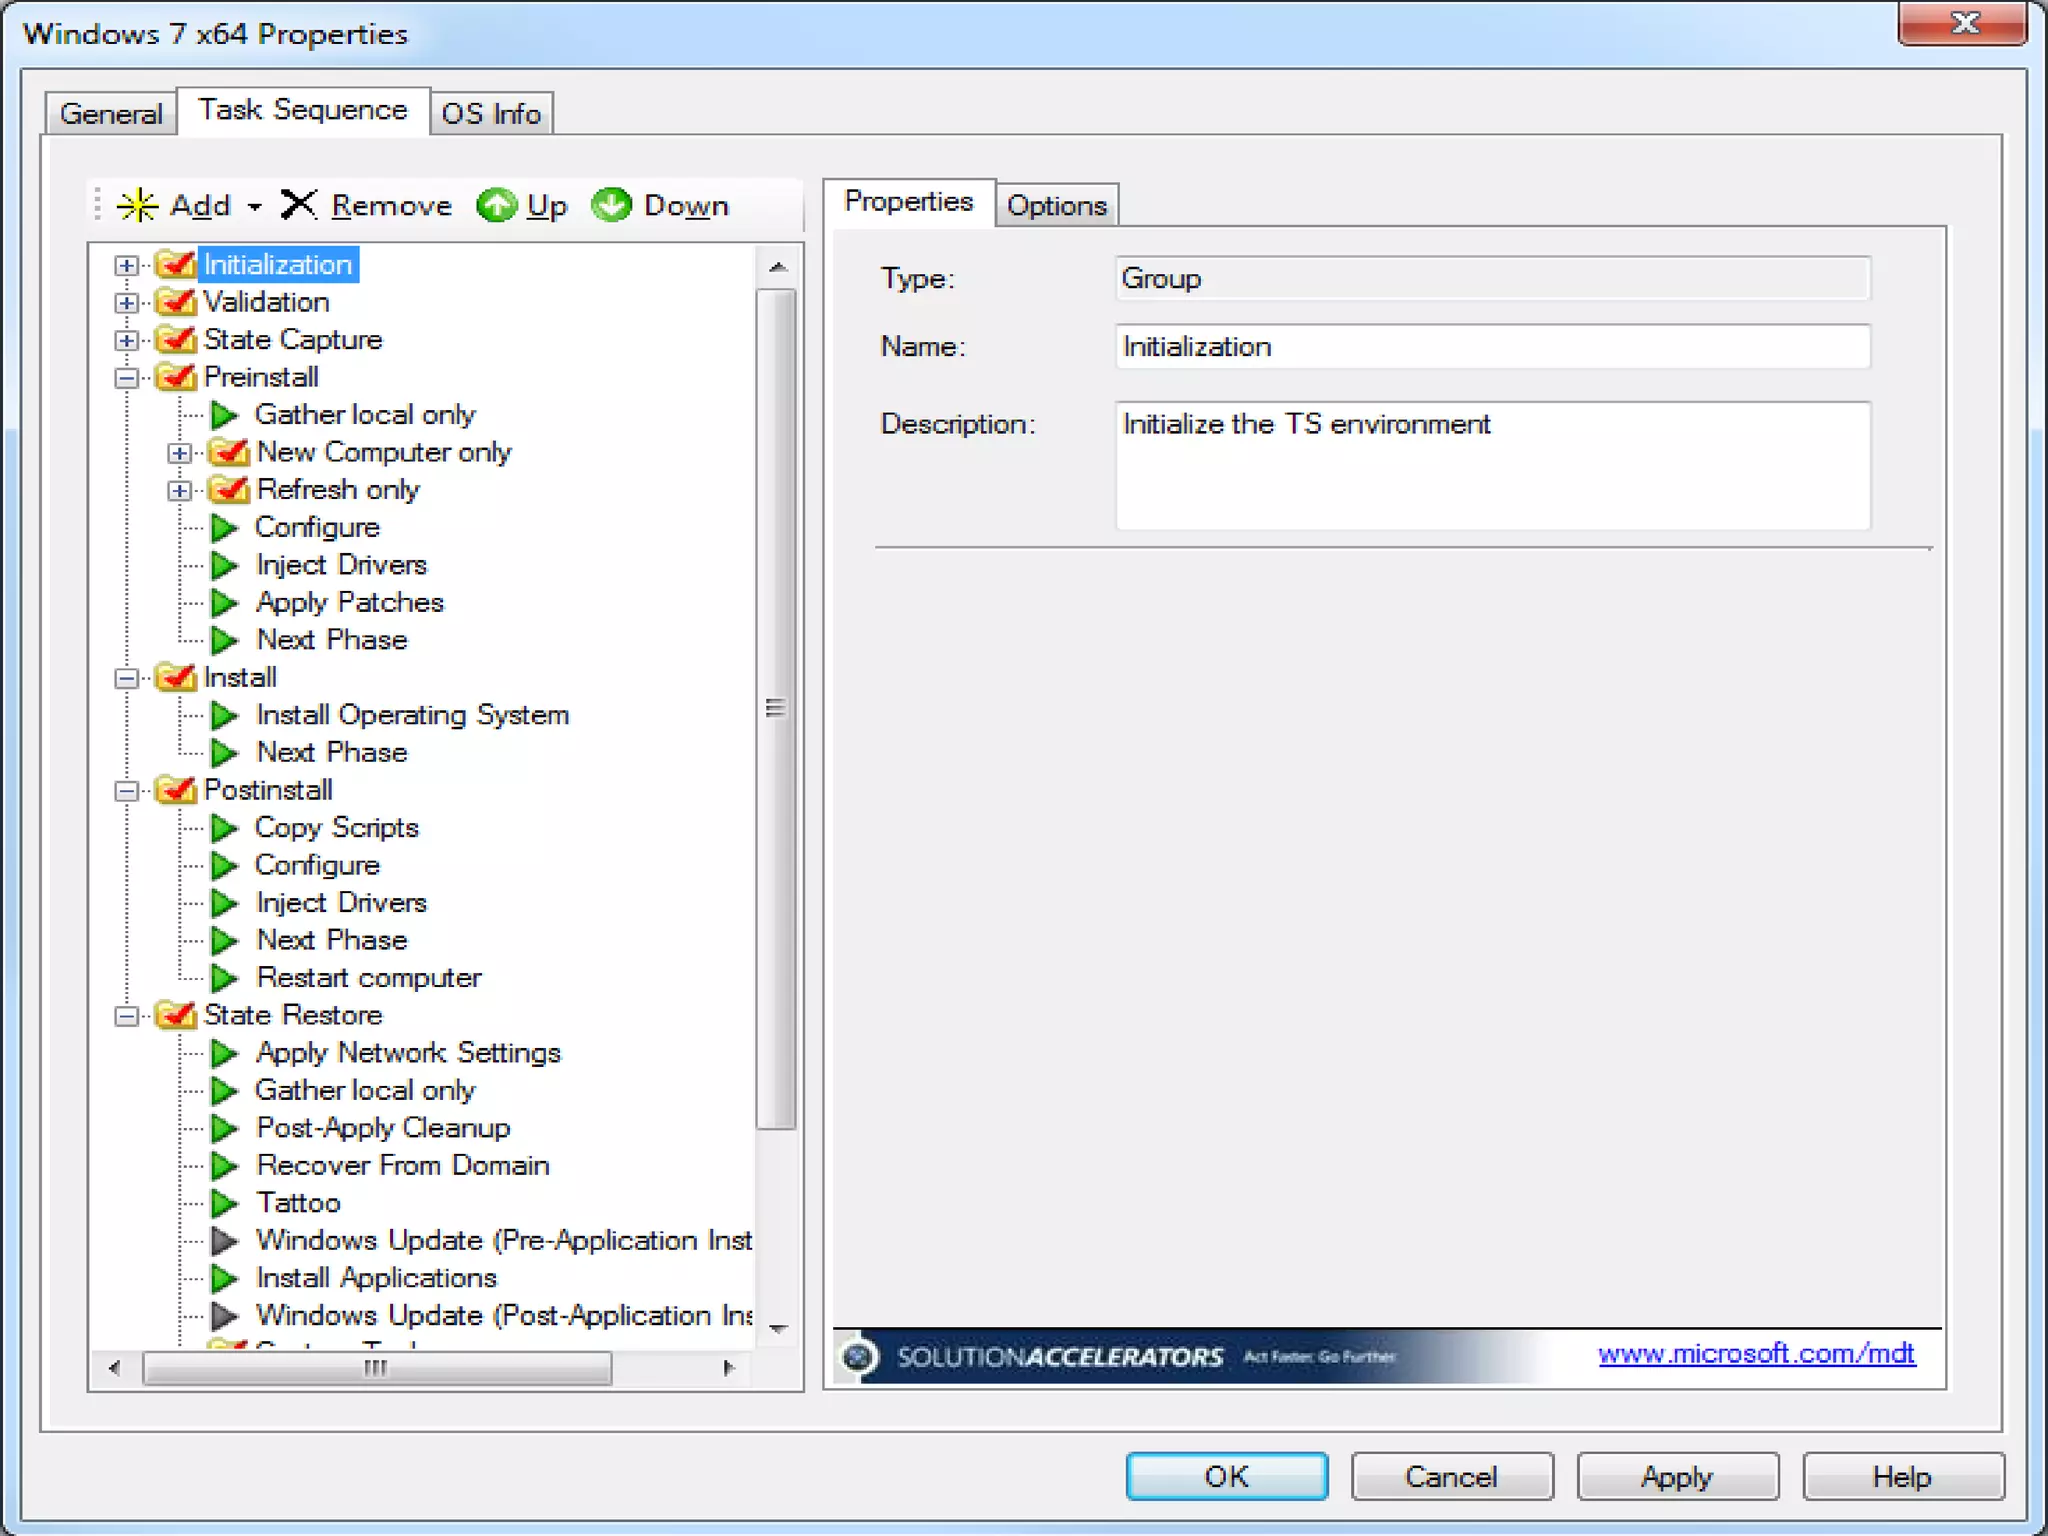The height and width of the screenshot is (1536, 2048).
Task: Open the Options tab
Action: (1057, 206)
